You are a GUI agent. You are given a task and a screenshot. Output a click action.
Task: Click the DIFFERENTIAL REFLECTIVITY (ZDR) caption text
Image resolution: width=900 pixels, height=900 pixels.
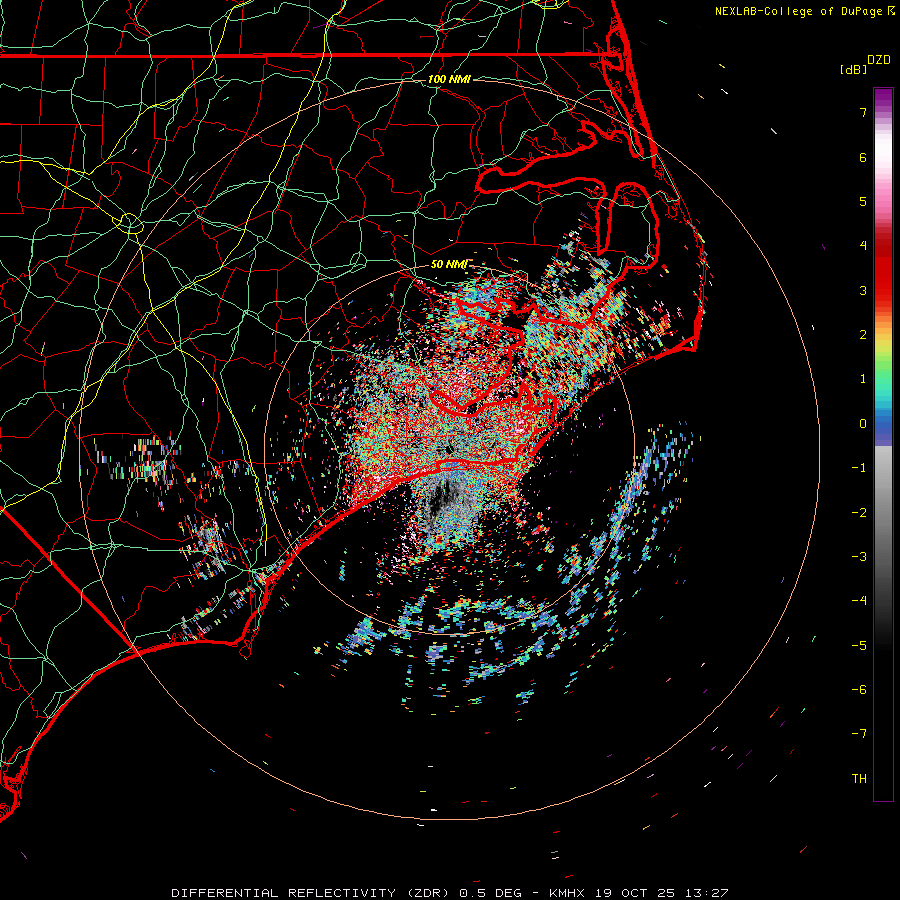point(313,893)
